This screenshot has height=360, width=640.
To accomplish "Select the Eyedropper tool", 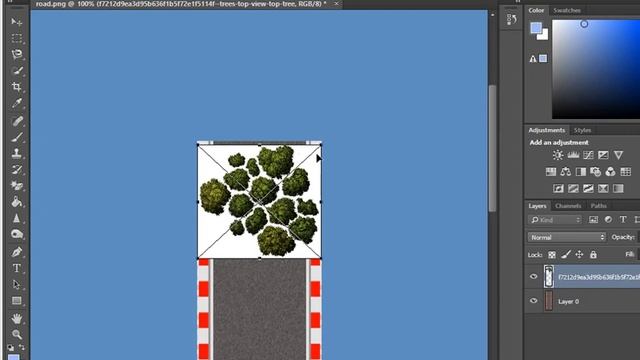I will pos(16,103).
